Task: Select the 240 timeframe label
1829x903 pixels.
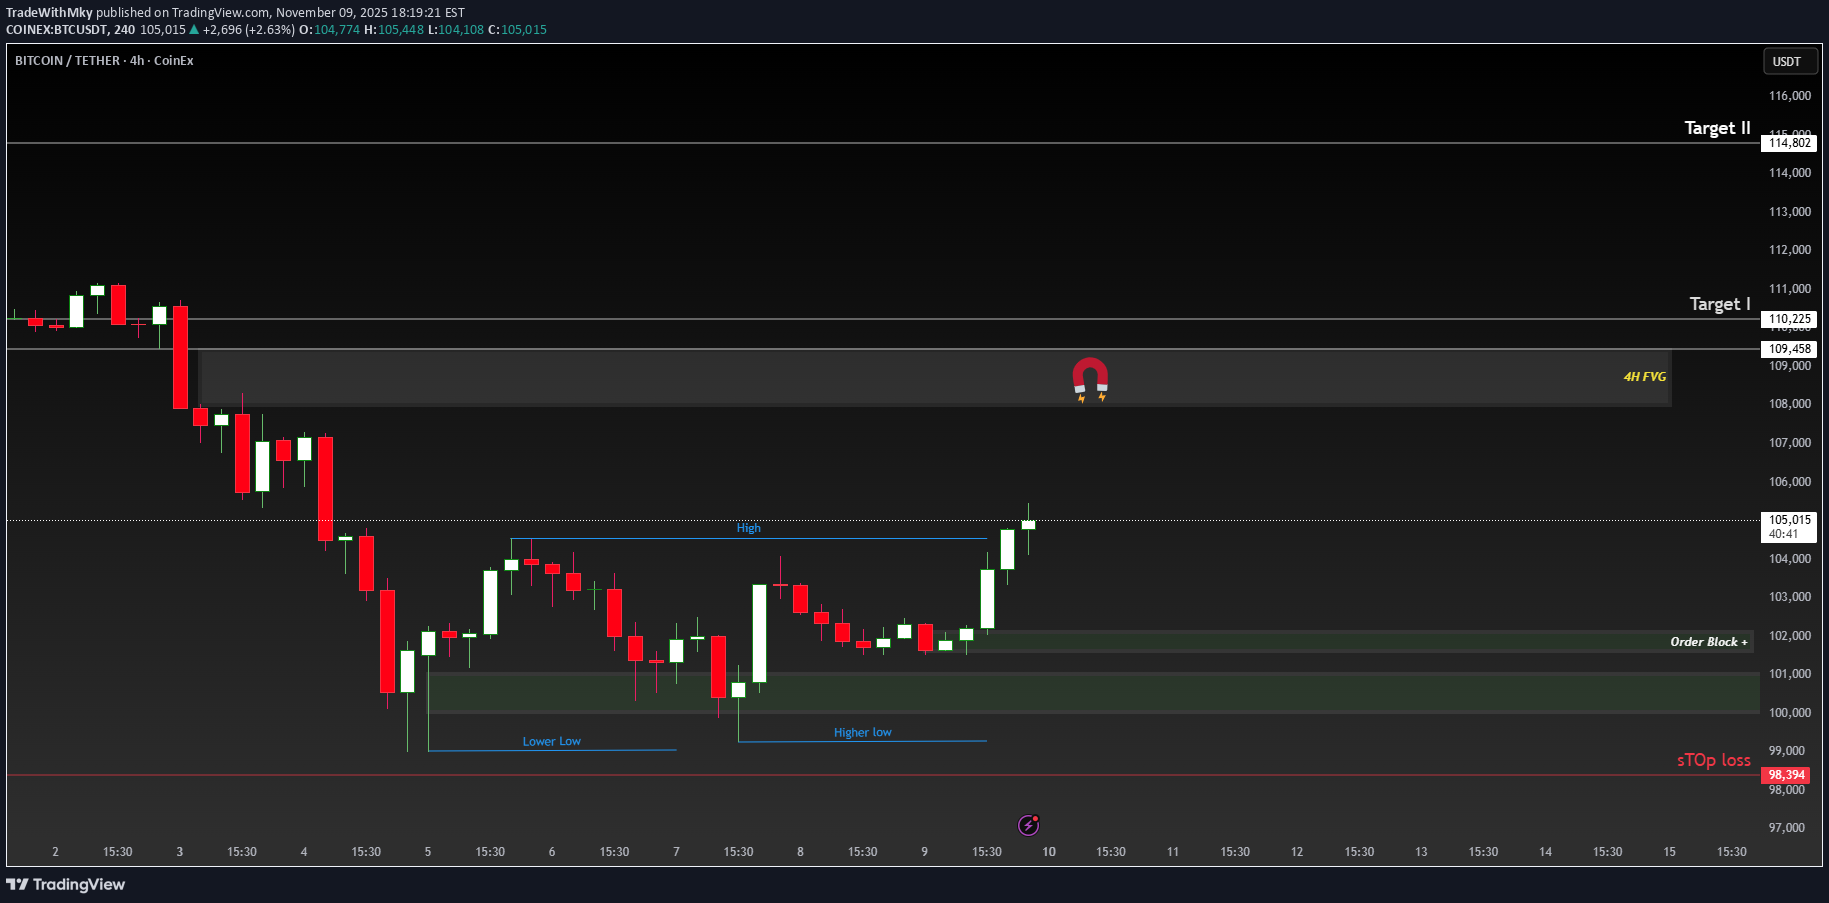Action: point(124,30)
